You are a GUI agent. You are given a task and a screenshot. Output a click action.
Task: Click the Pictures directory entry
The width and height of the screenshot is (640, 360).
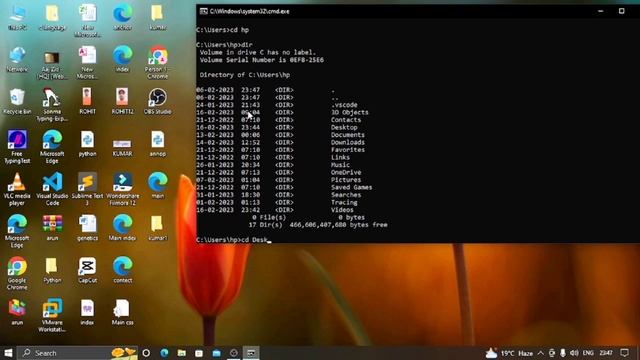(x=346, y=180)
